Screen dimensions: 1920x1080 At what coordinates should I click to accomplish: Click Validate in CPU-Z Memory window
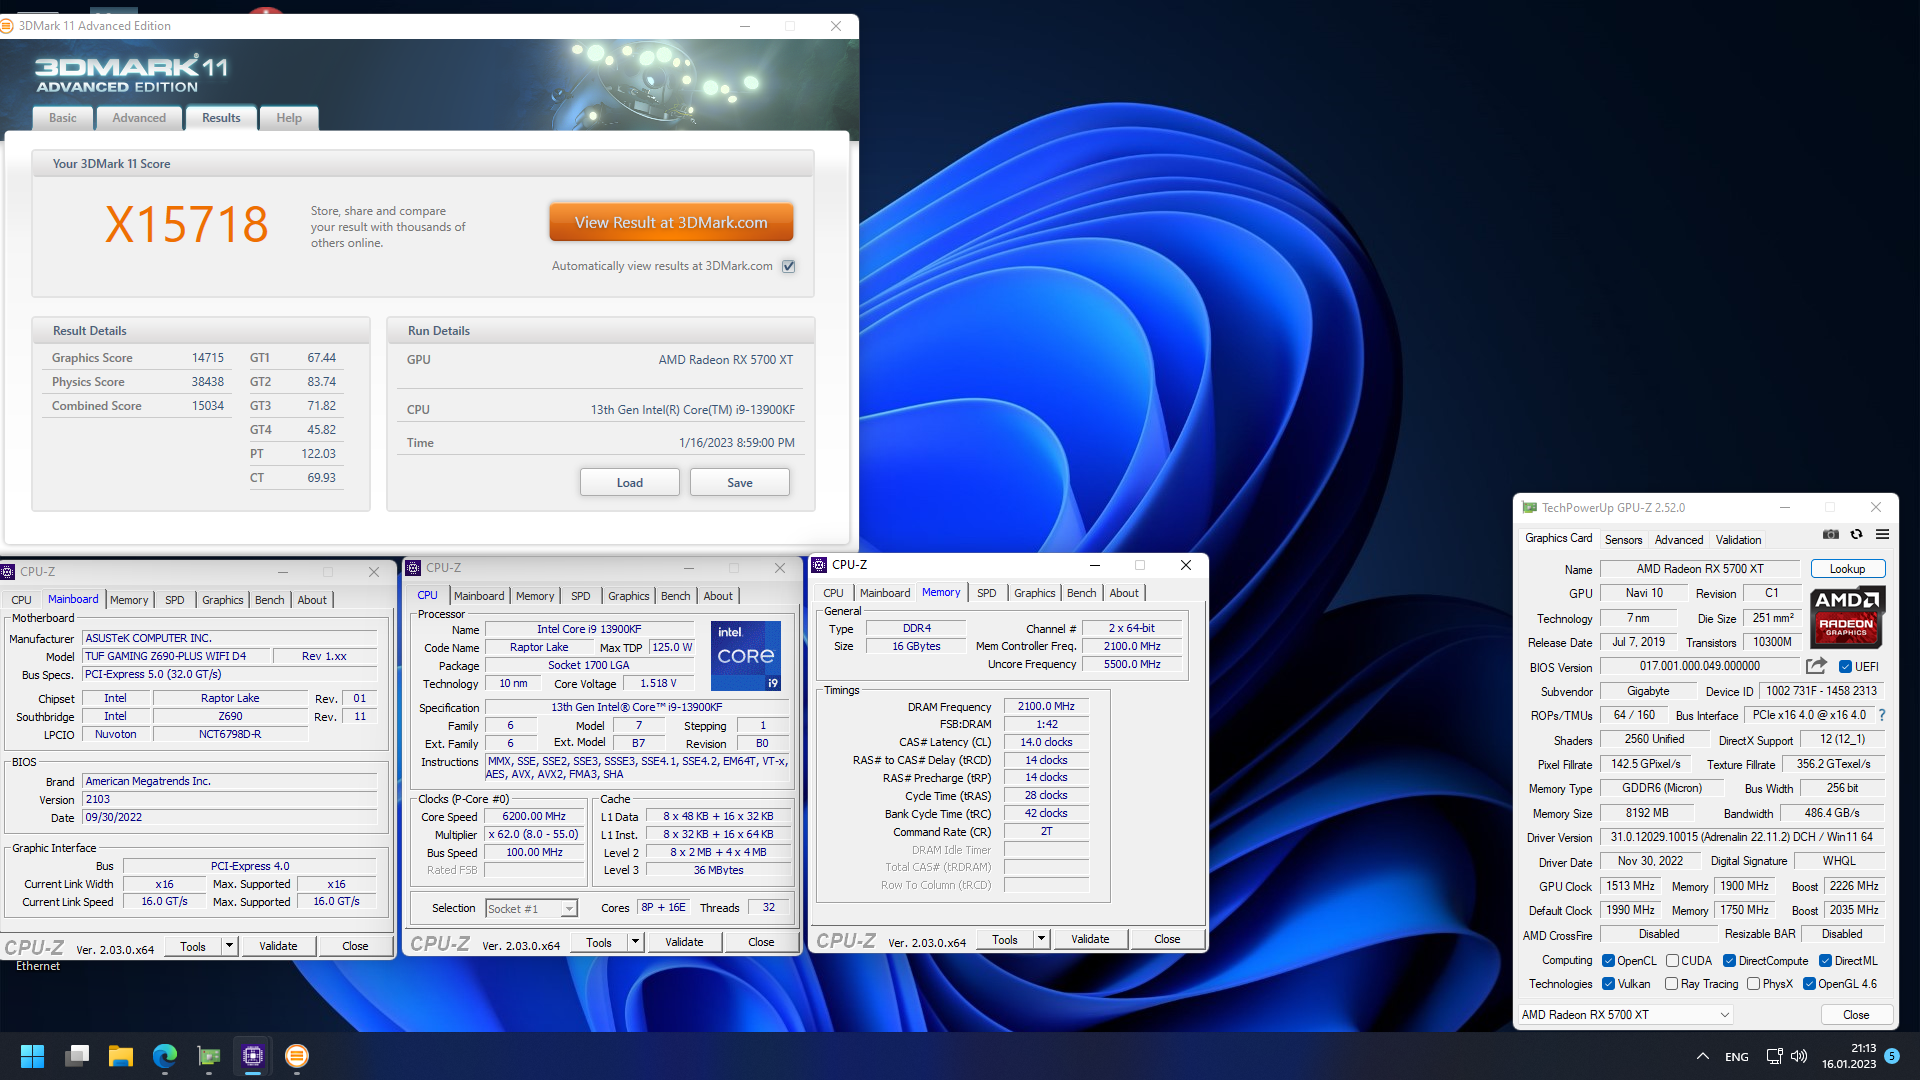1090,939
